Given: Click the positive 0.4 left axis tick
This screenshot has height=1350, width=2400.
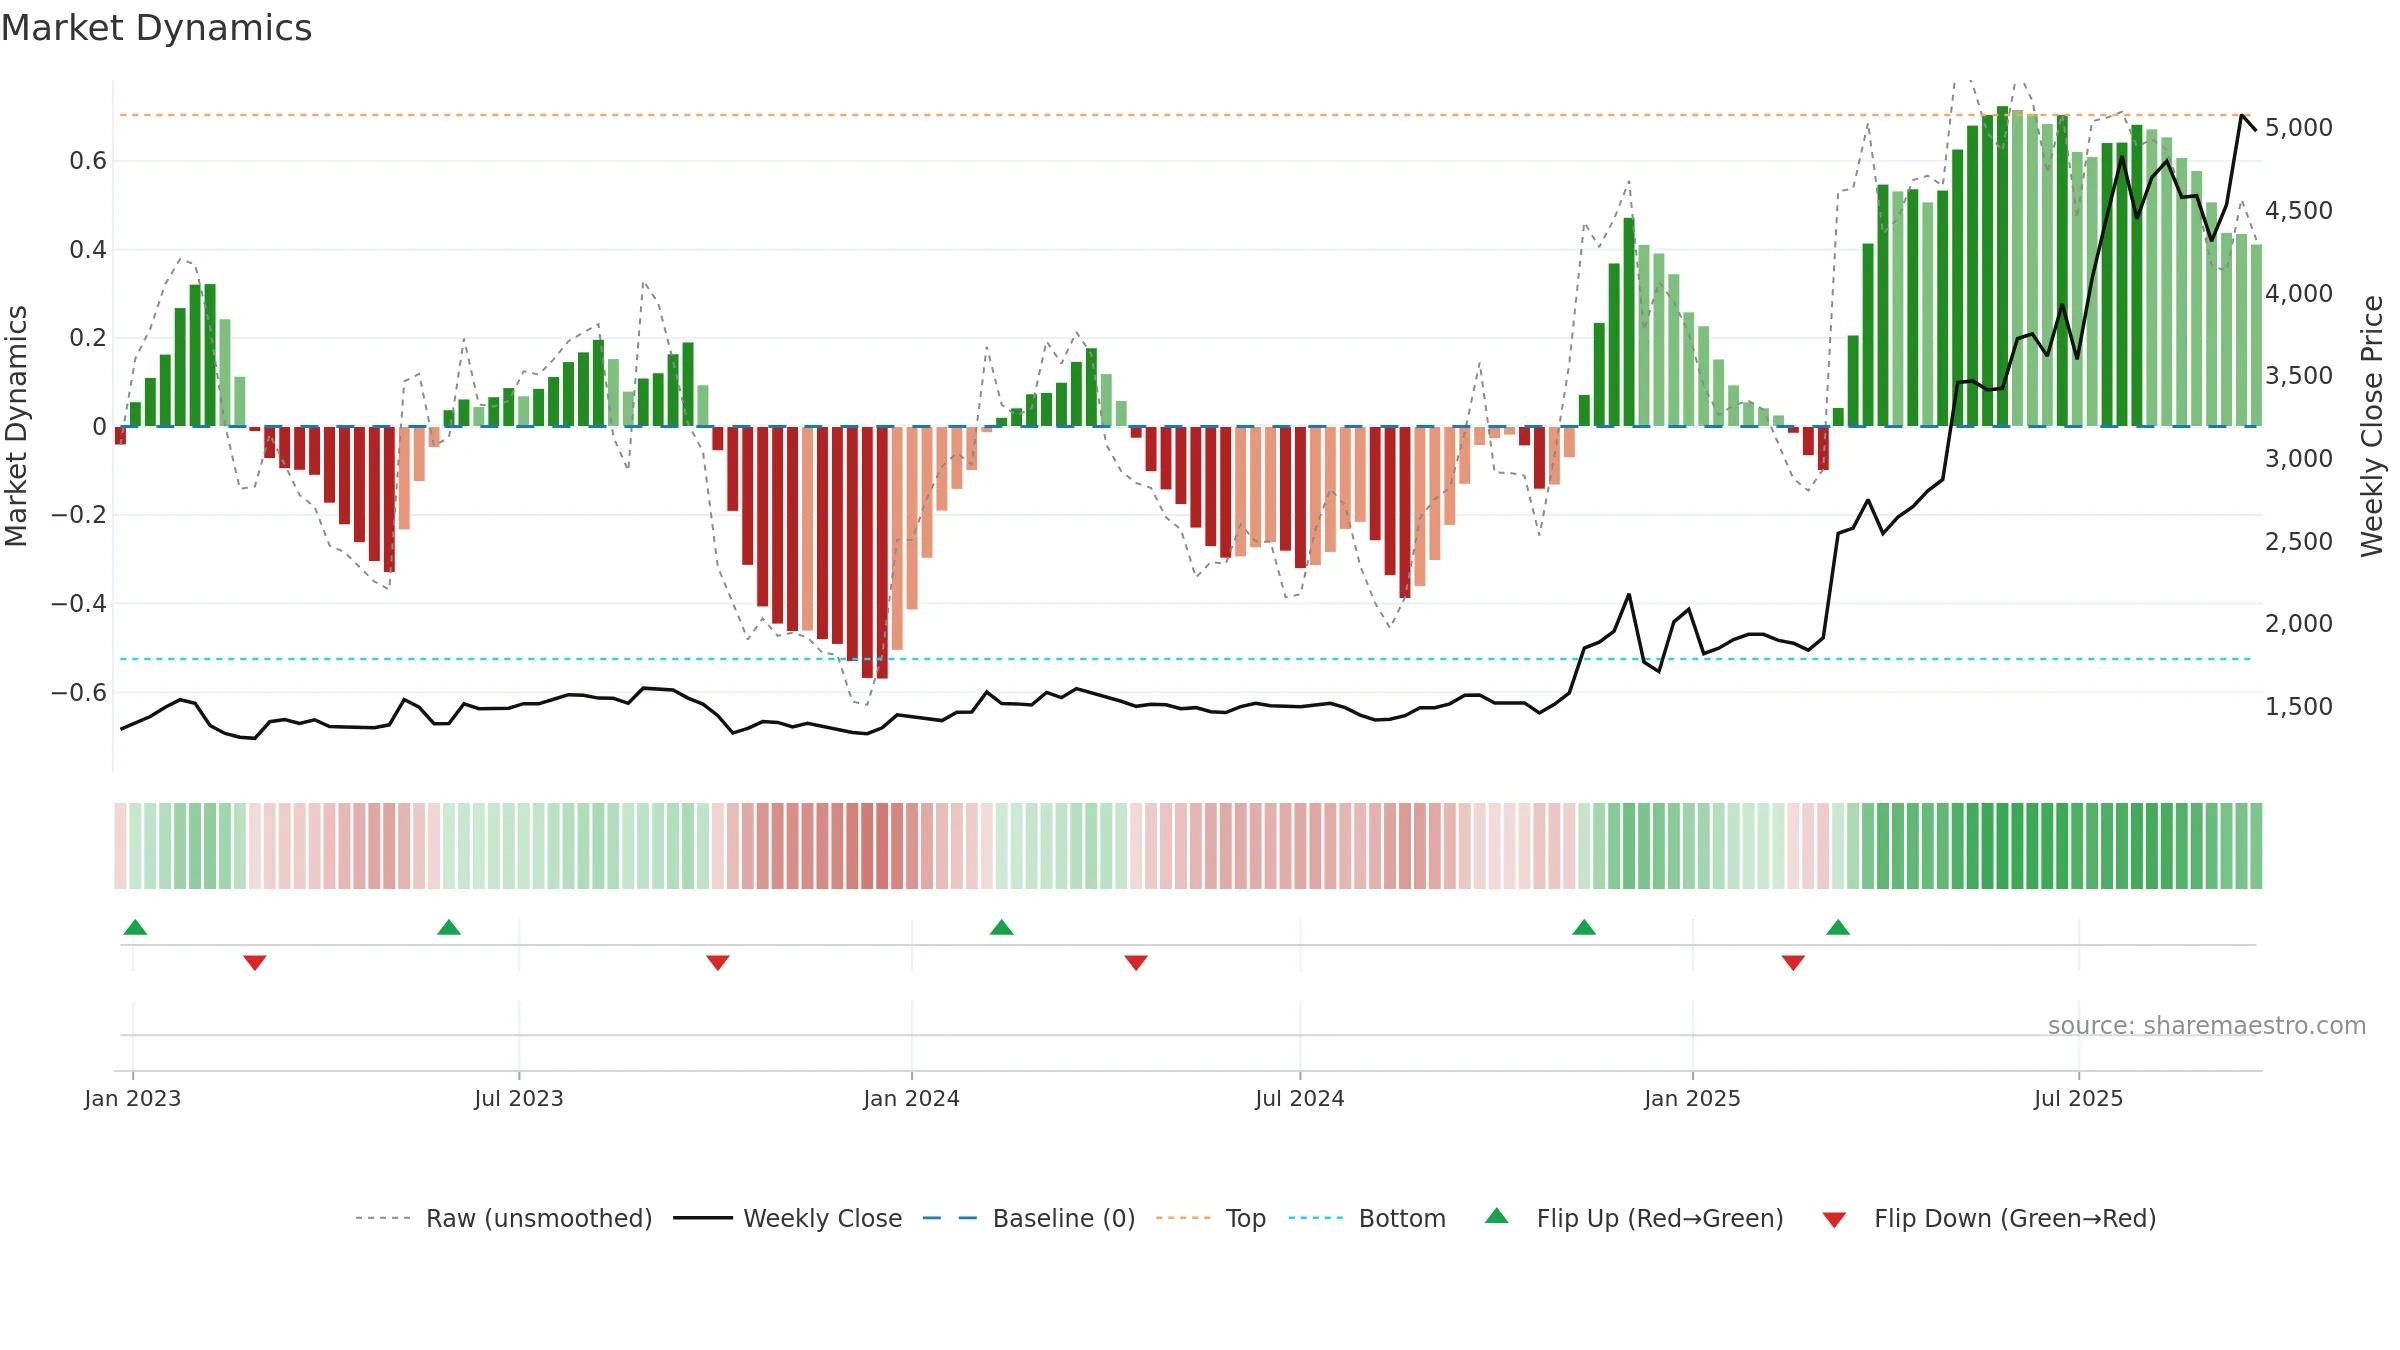Looking at the screenshot, I should [88, 250].
